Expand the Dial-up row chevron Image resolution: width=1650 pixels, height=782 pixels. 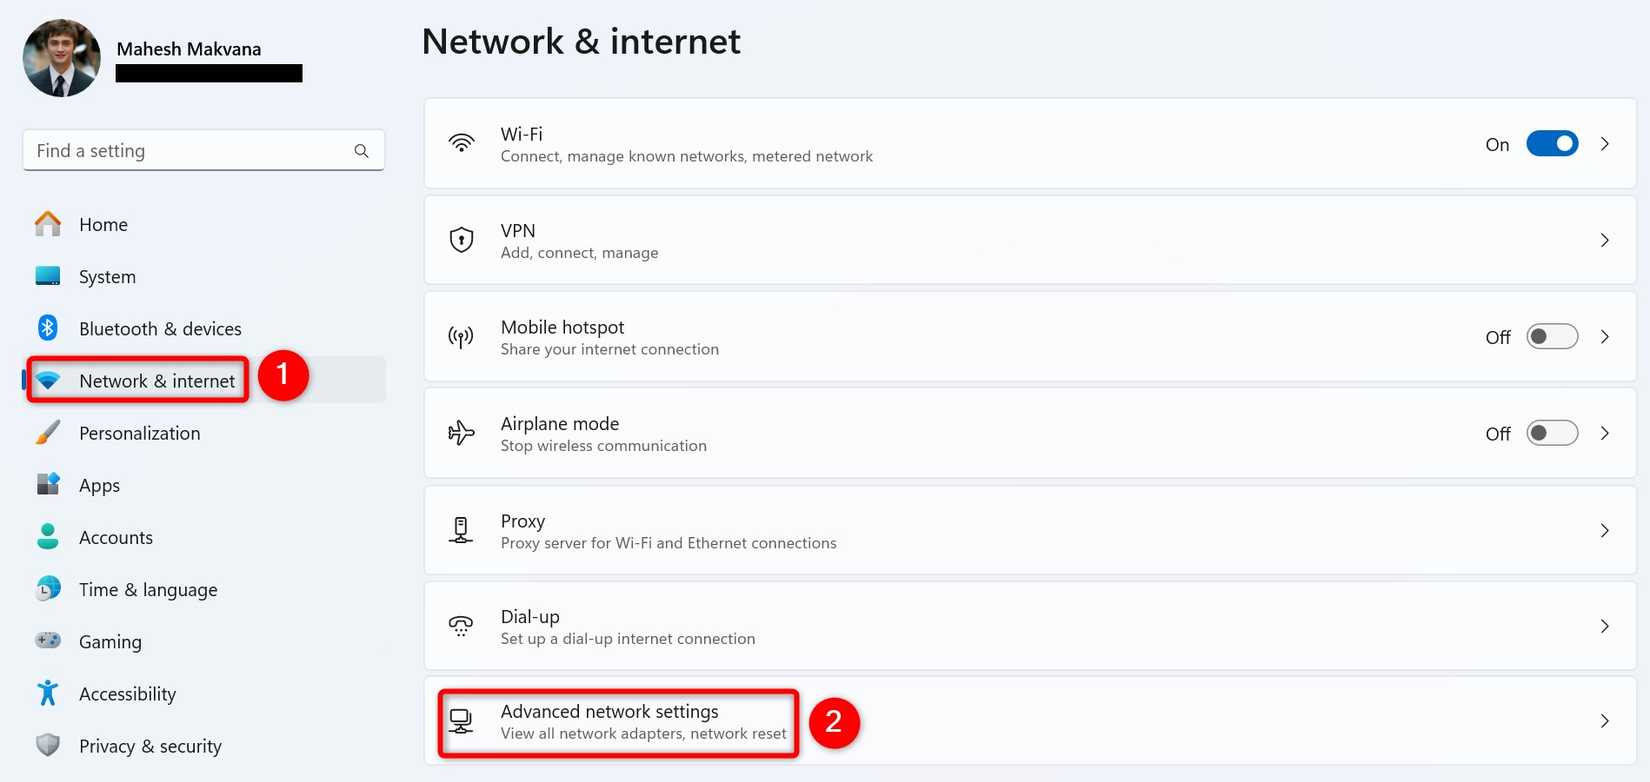pyautogui.click(x=1605, y=626)
